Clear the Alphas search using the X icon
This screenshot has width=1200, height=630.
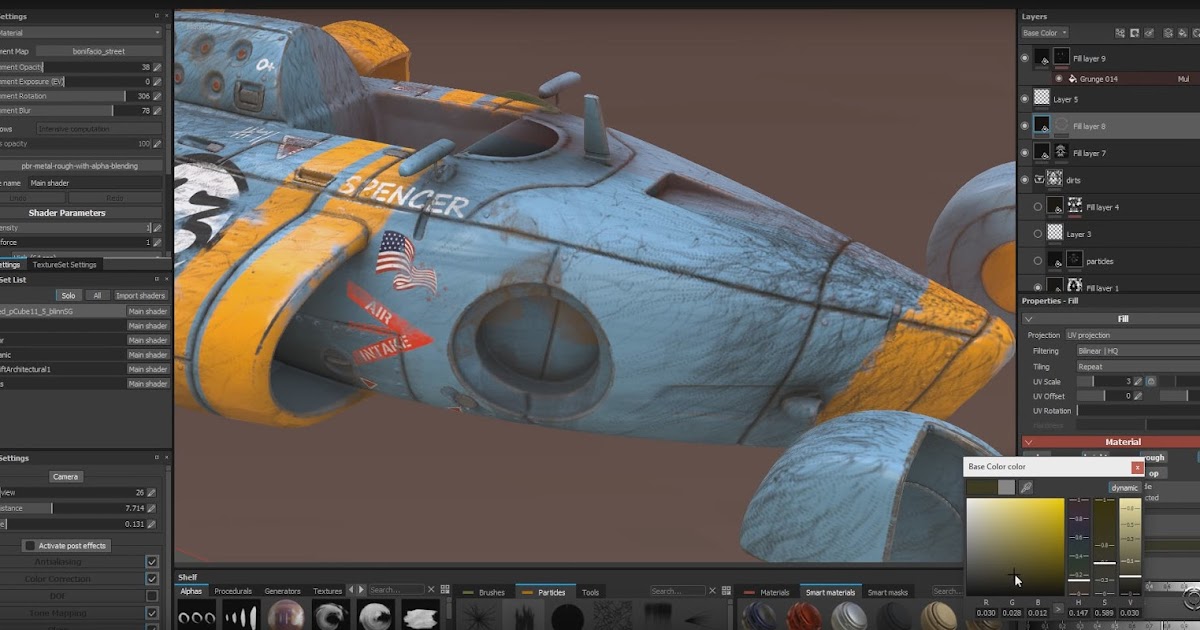coord(431,589)
